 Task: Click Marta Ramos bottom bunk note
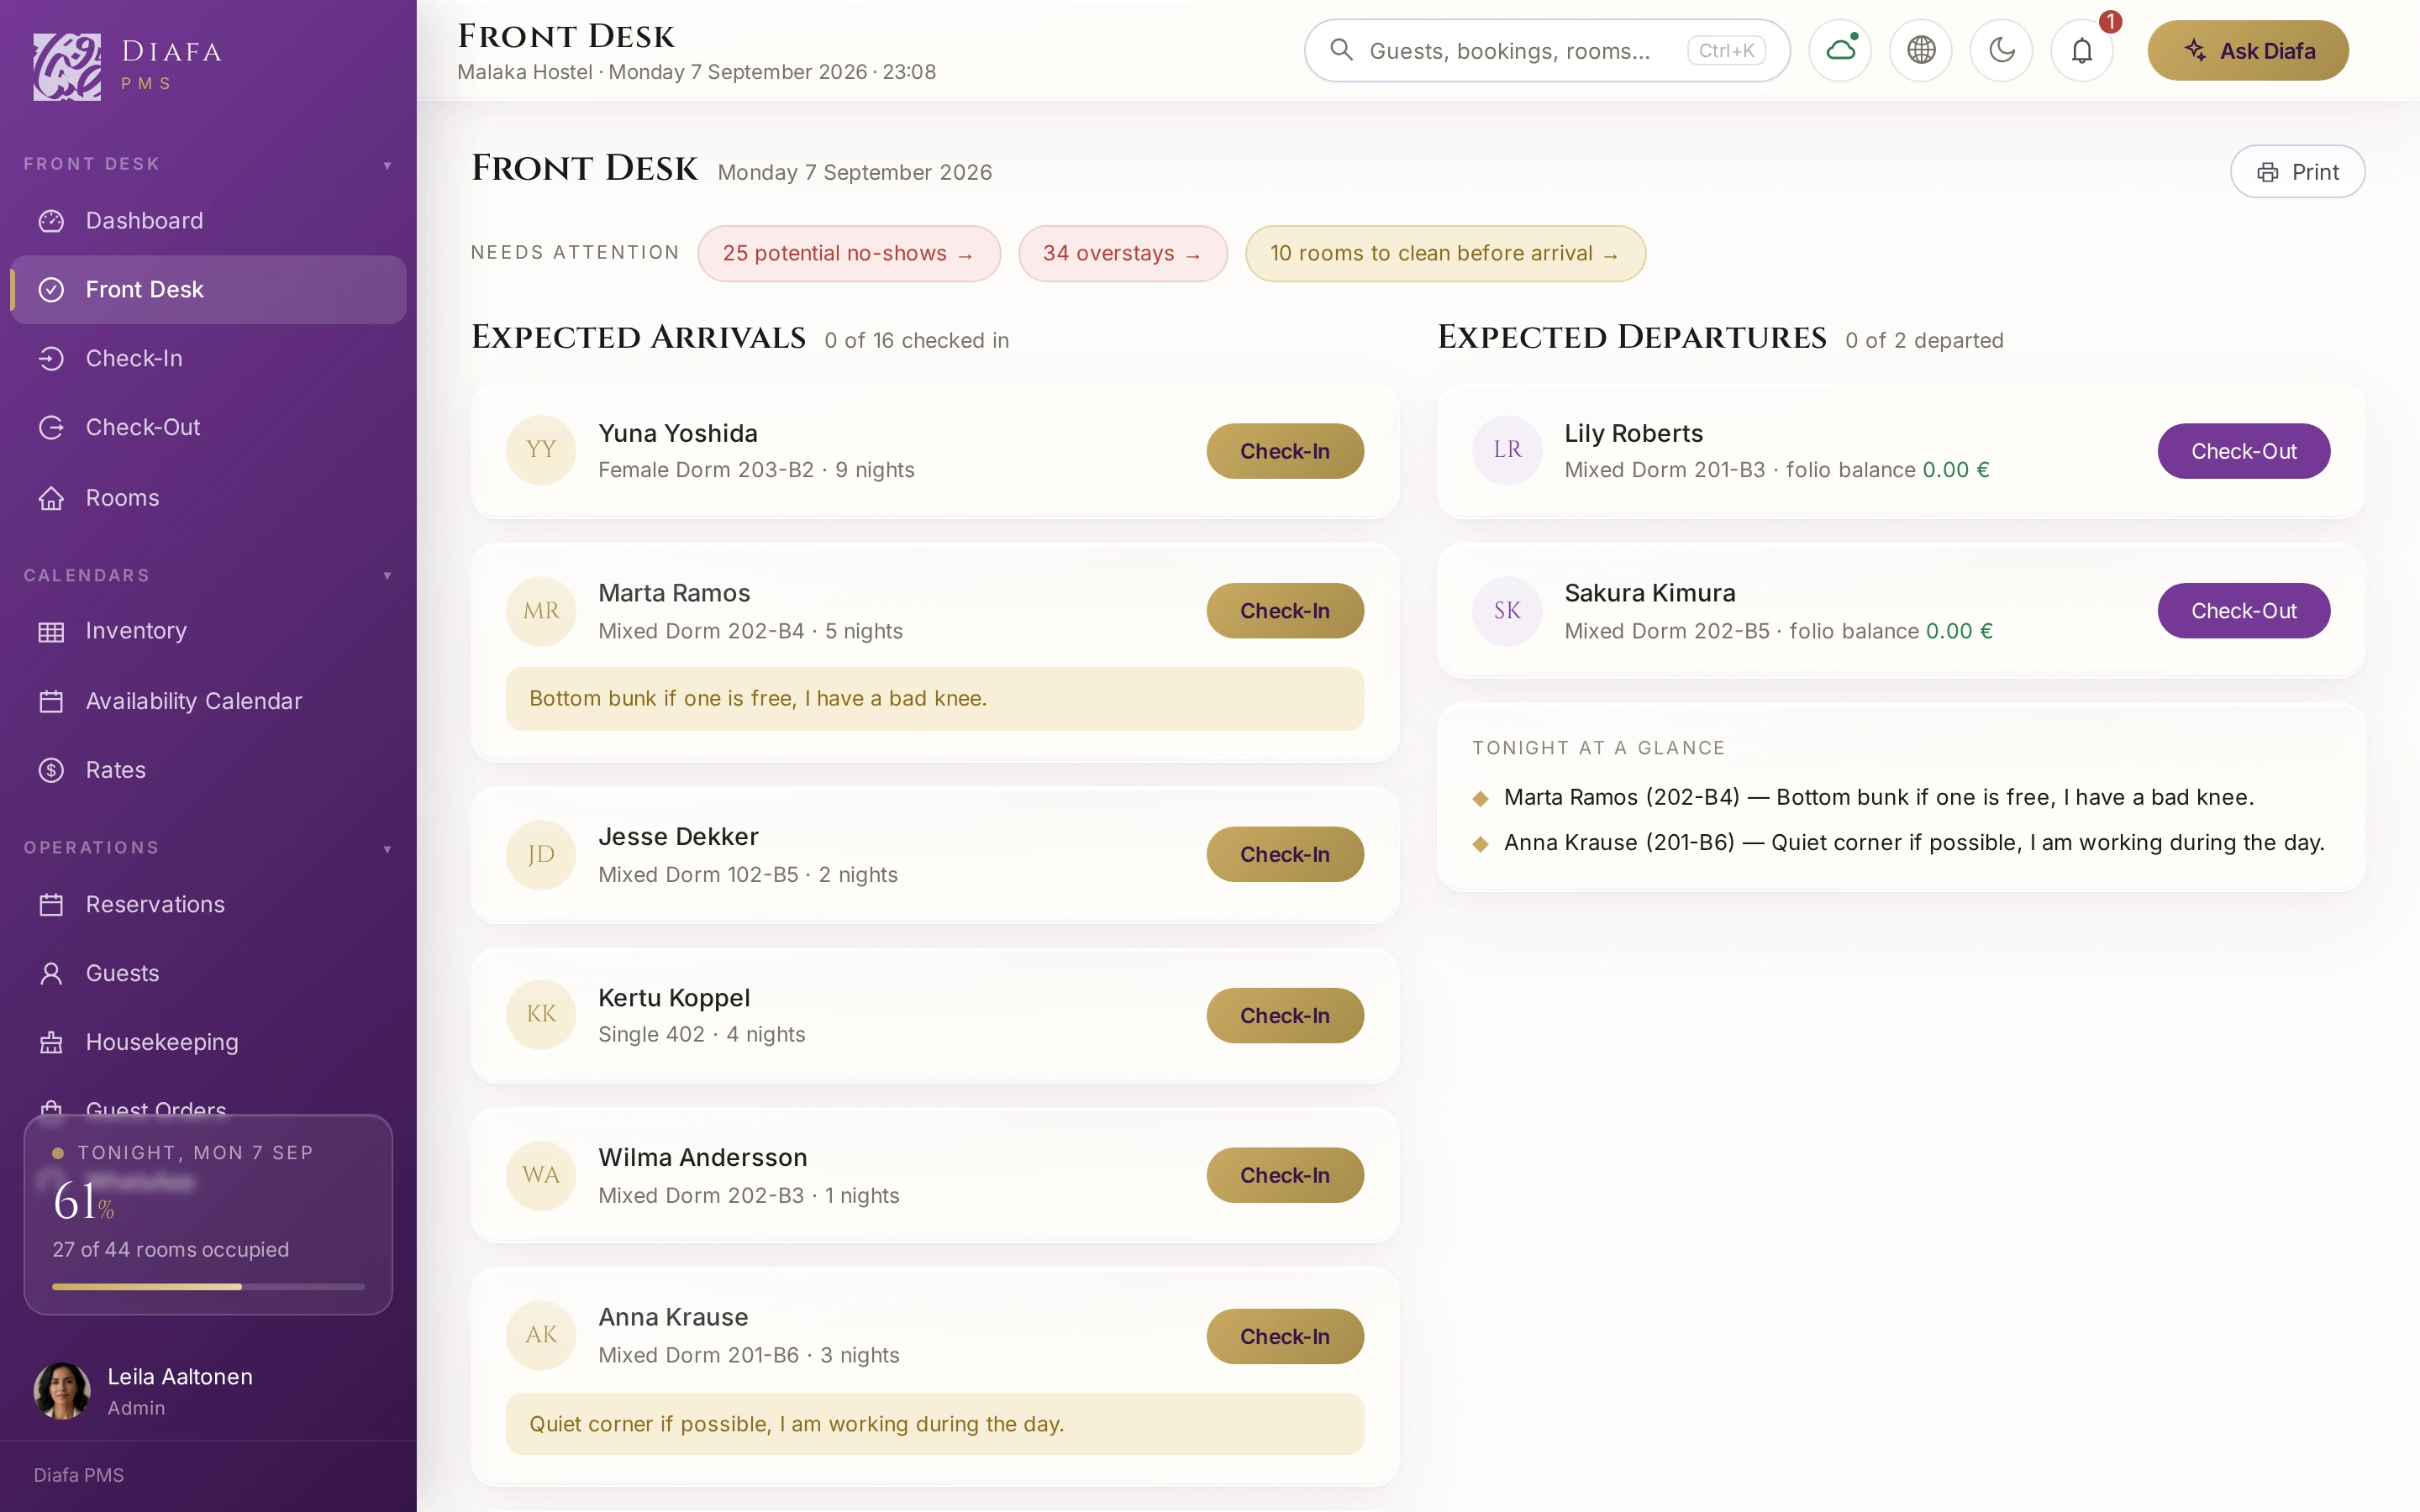click(x=934, y=699)
